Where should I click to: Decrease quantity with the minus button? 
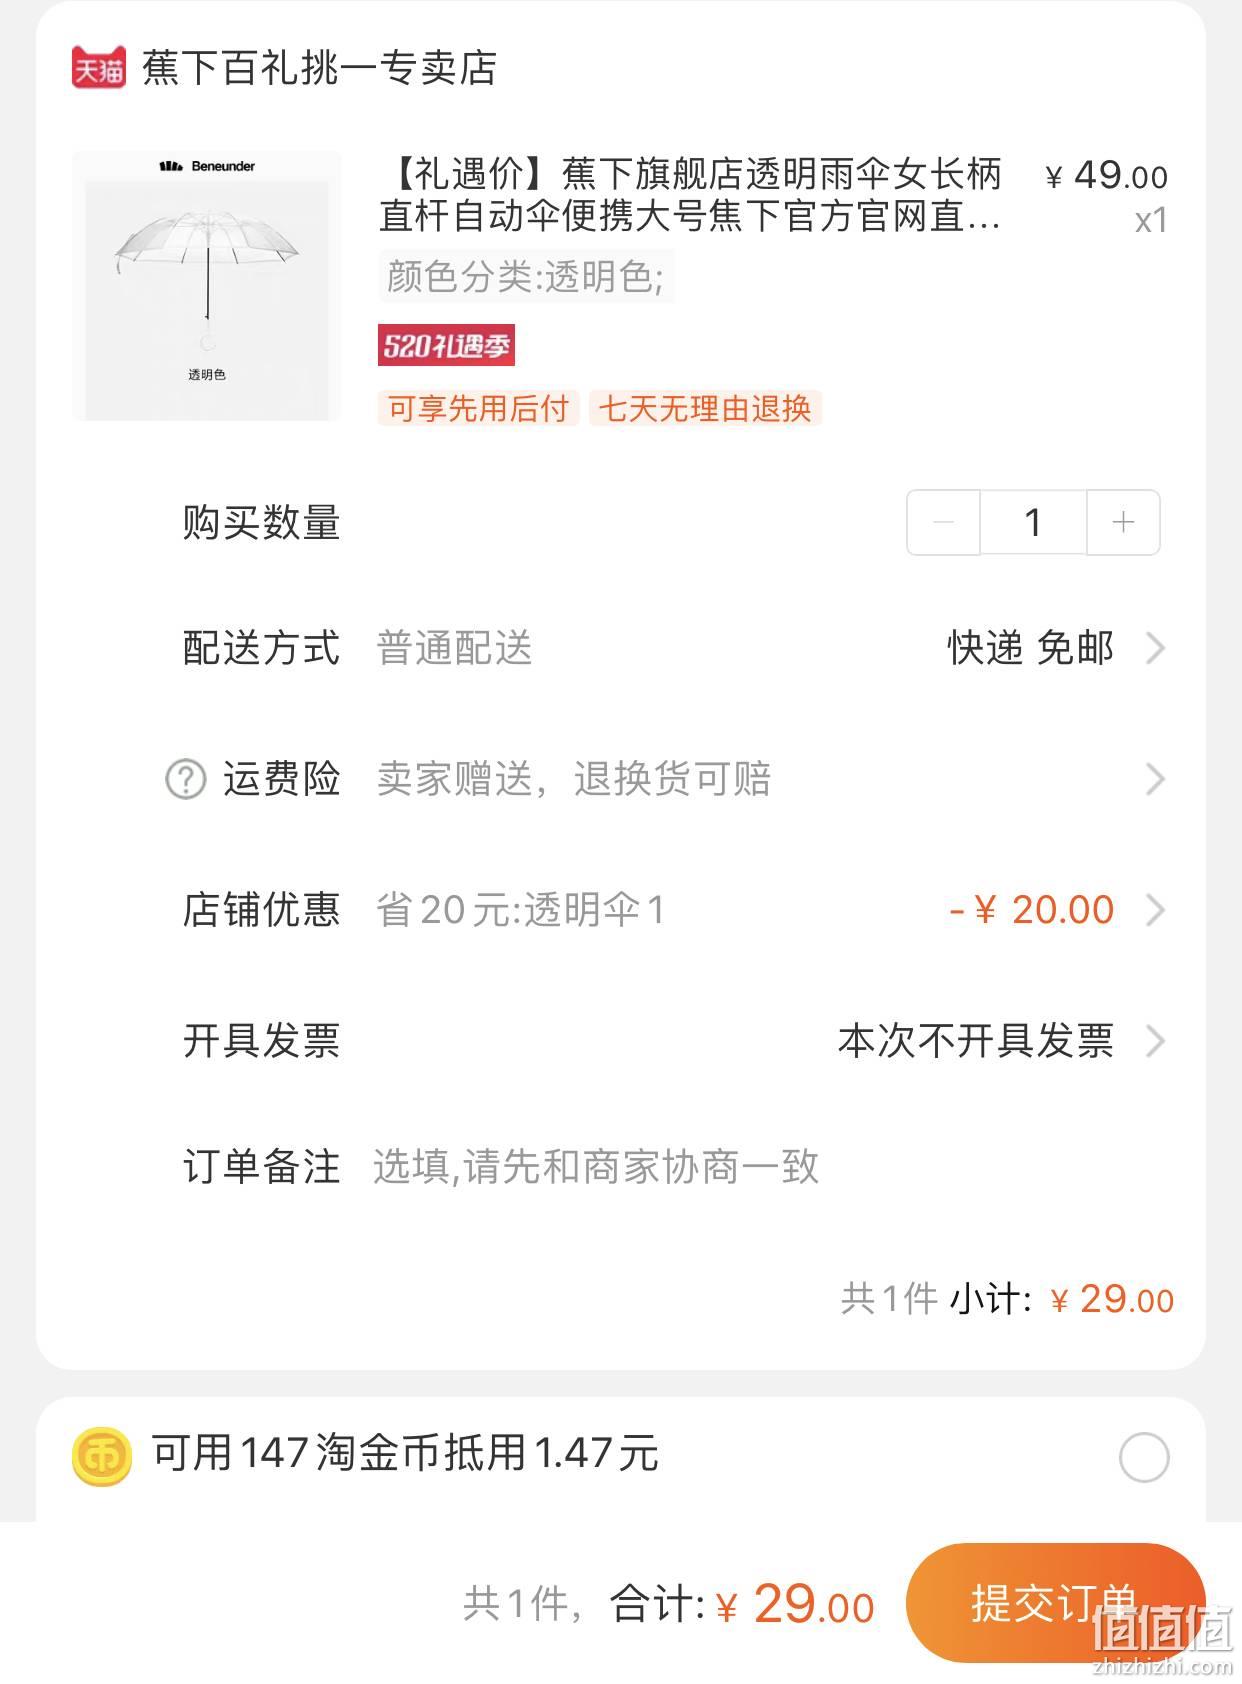coord(943,522)
